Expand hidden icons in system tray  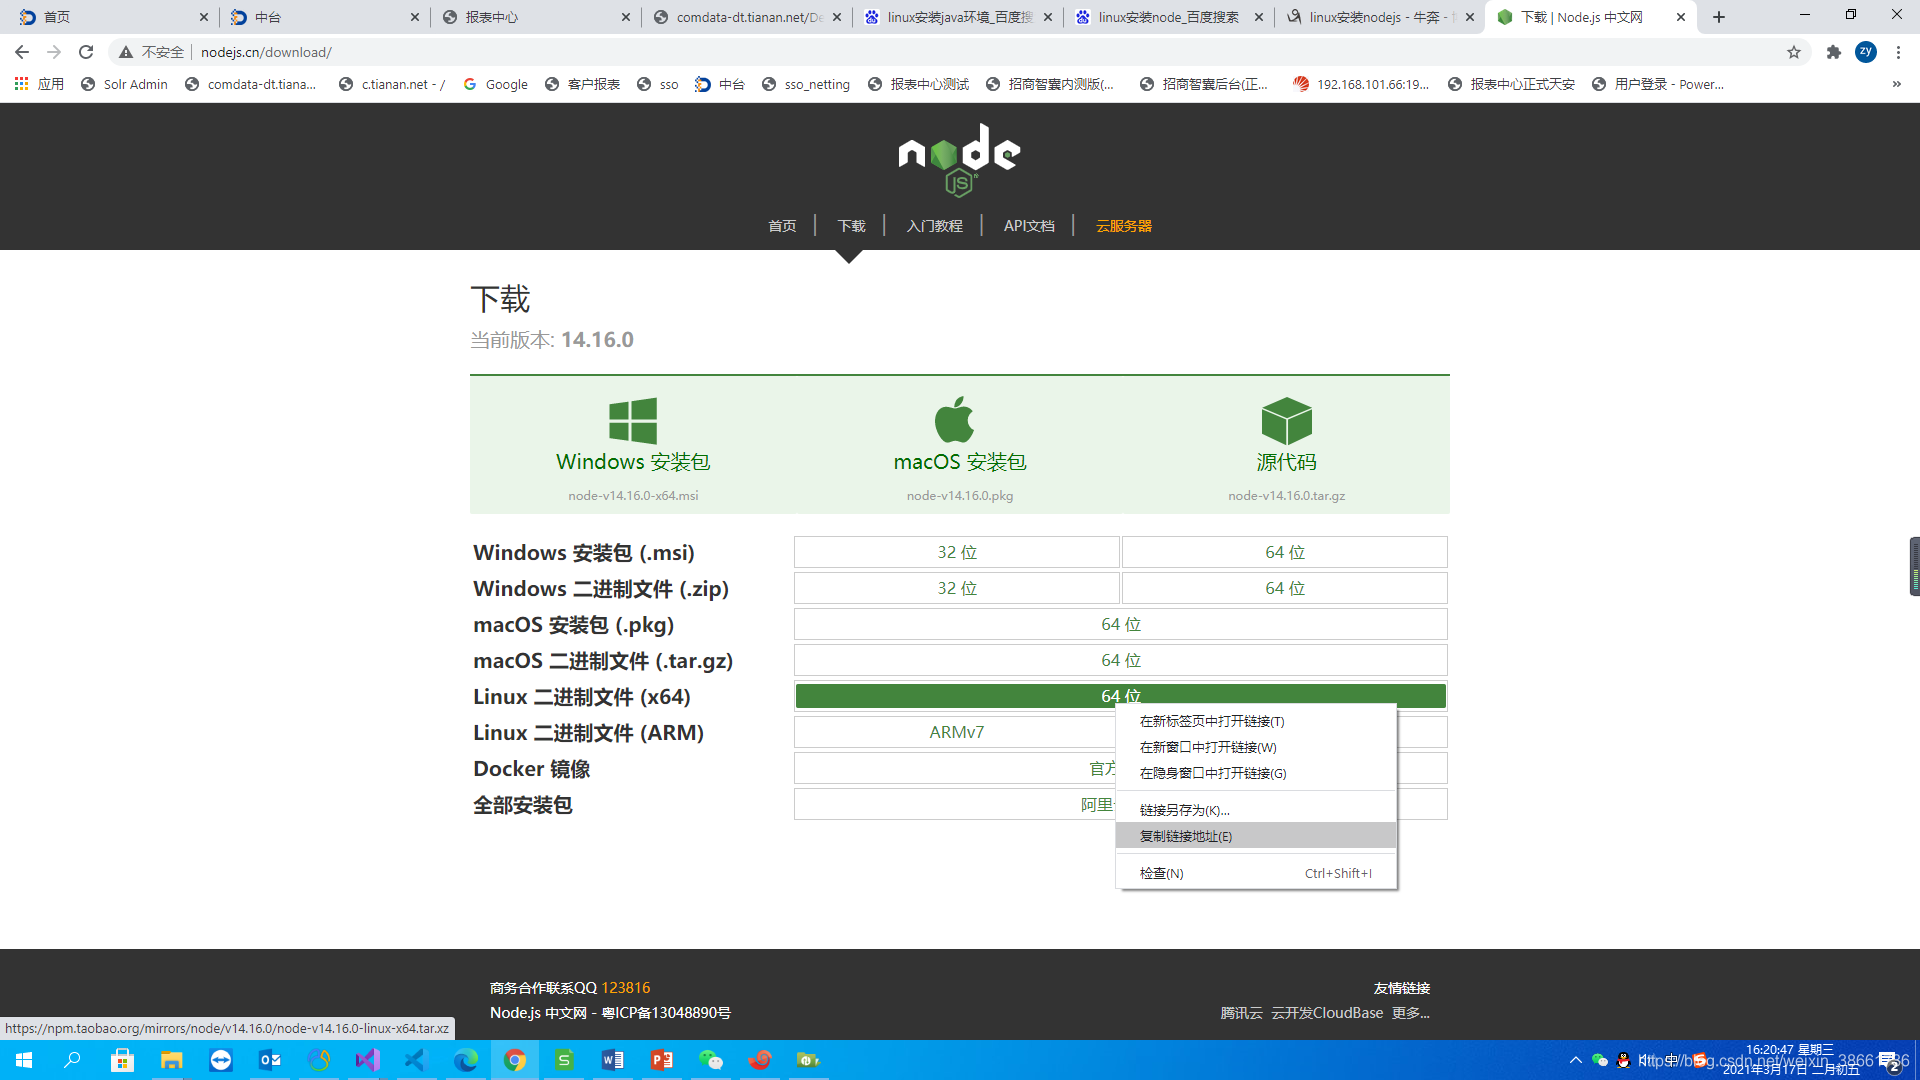[1575, 1059]
